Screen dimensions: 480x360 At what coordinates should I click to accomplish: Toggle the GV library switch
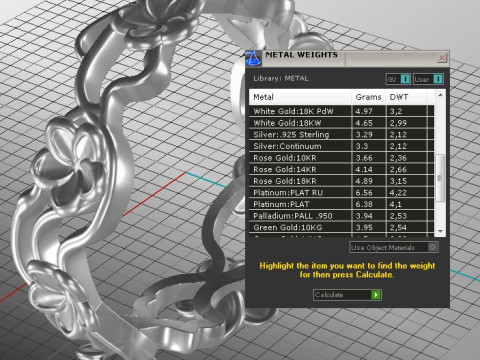(x=398, y=79)
